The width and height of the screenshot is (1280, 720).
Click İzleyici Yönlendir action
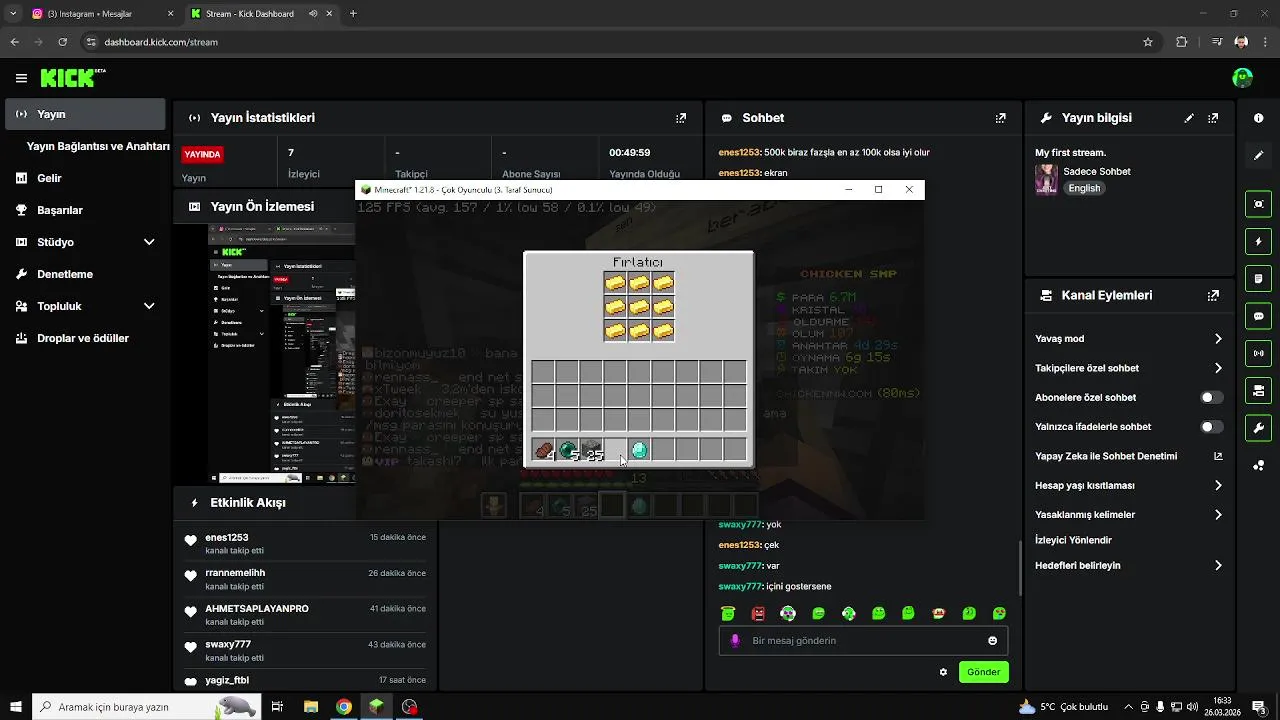click(x=1073, y=541)
